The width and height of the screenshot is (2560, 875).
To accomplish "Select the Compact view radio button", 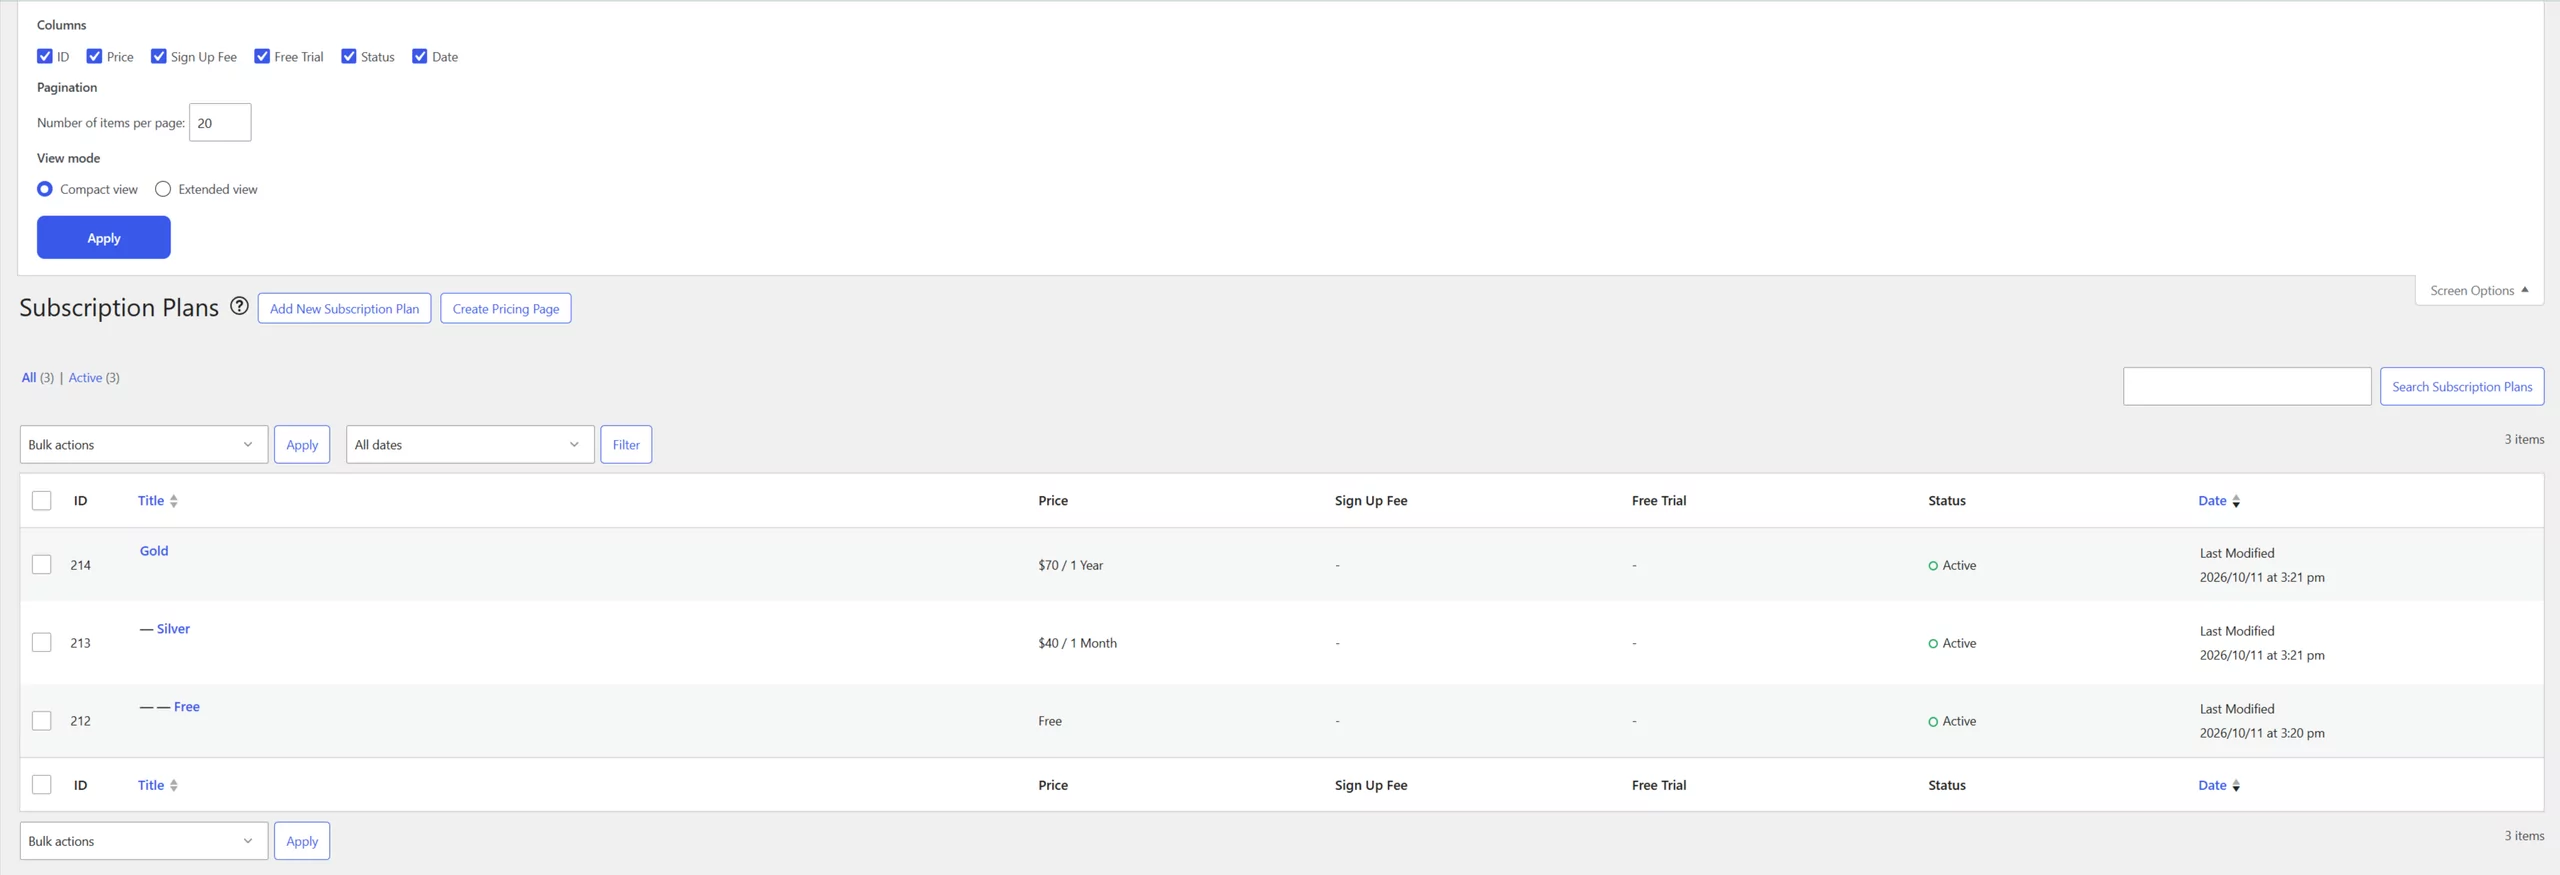I will (45, 189).
